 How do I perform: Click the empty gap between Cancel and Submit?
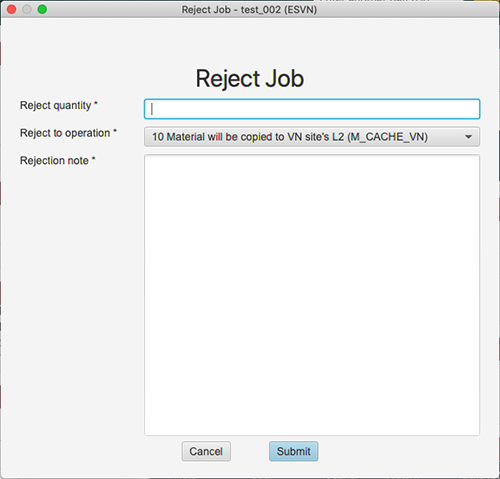[250, 451]
